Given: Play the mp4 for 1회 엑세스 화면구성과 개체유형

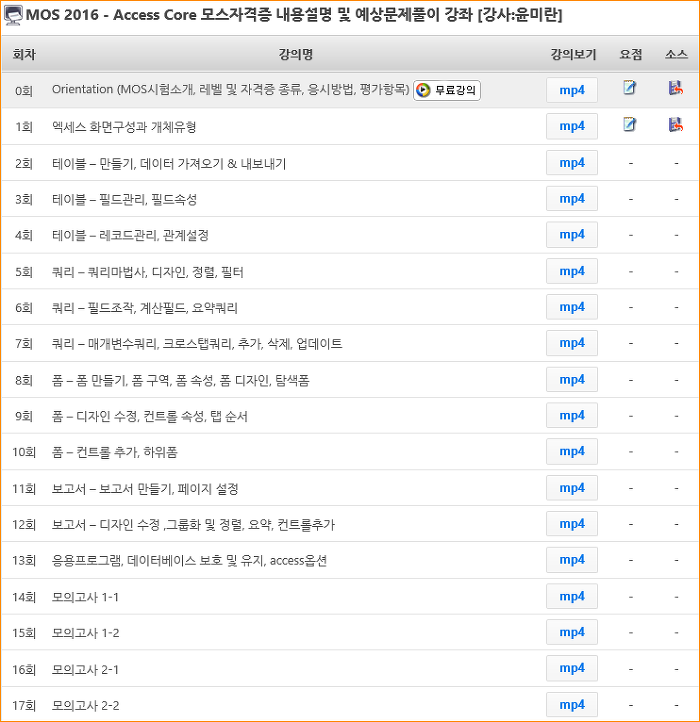Looking at the screenshot, I should click(572, 126).
